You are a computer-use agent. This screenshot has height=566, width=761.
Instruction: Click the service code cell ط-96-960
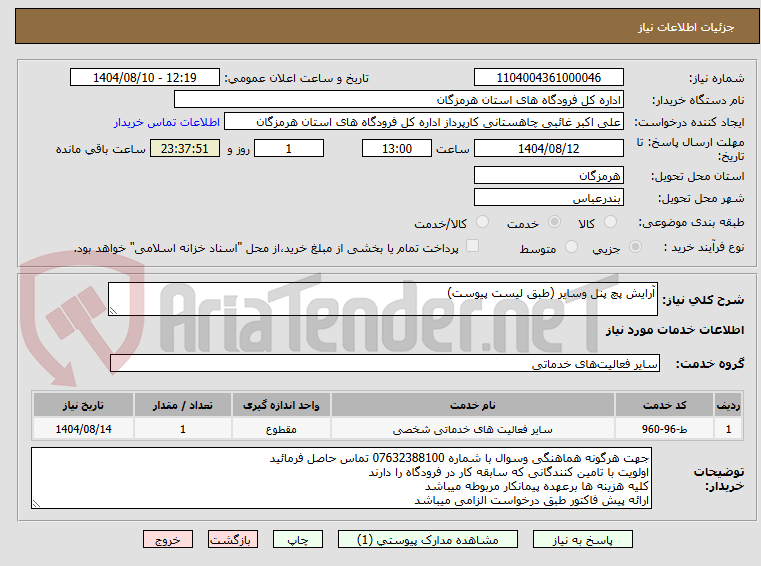pyautogui.click(x=664, y=429)
